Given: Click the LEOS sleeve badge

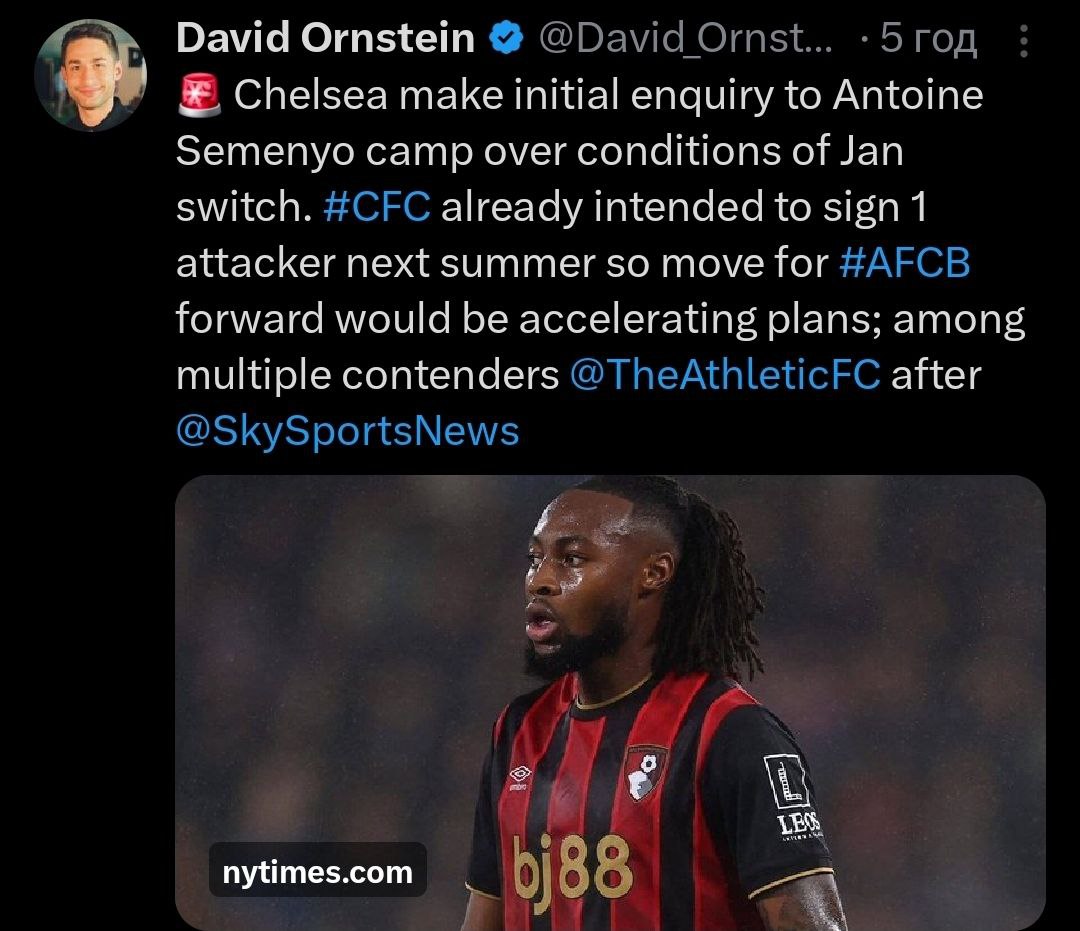Looking at the screenshot, I should click(792, 795).
